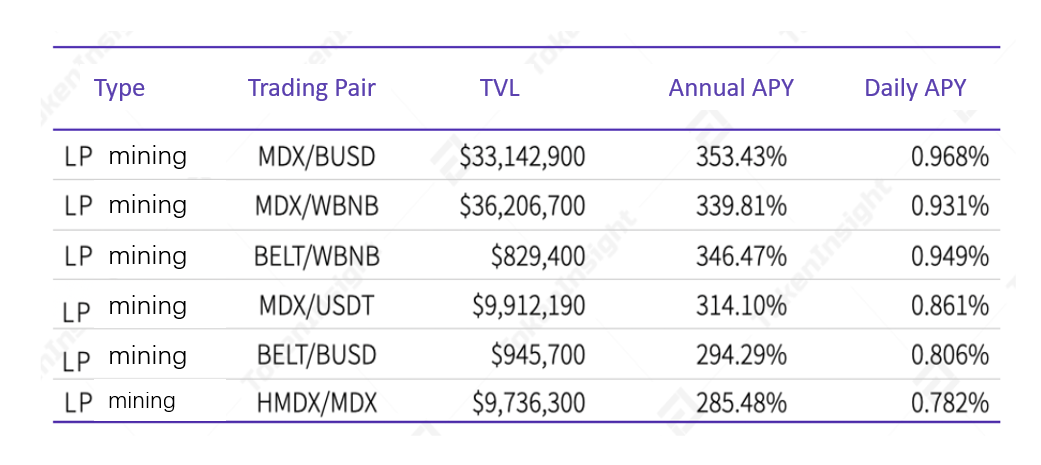
Task: Click the HMDX/MDX trading pair
Action: [x=317, y=403]
